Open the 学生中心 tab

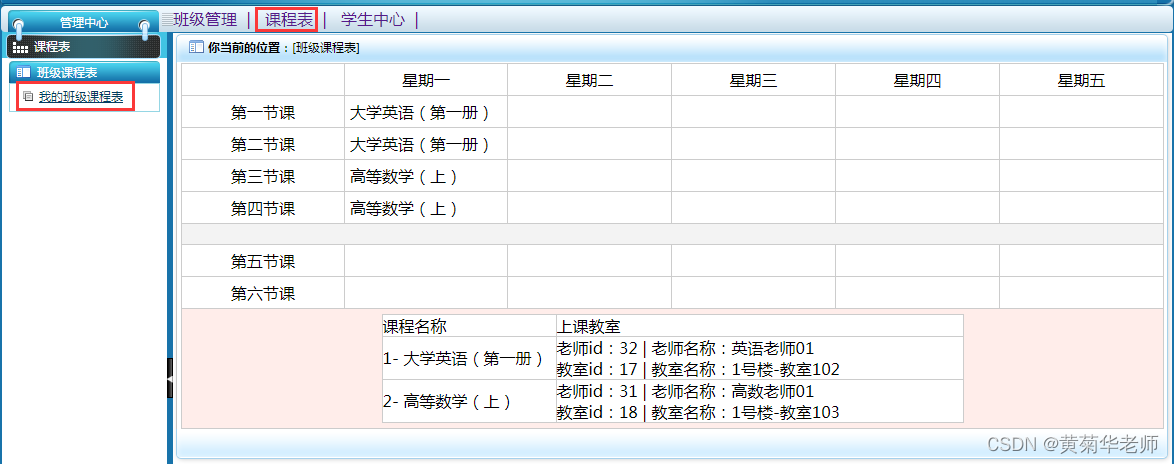click(x=373, y=20)
